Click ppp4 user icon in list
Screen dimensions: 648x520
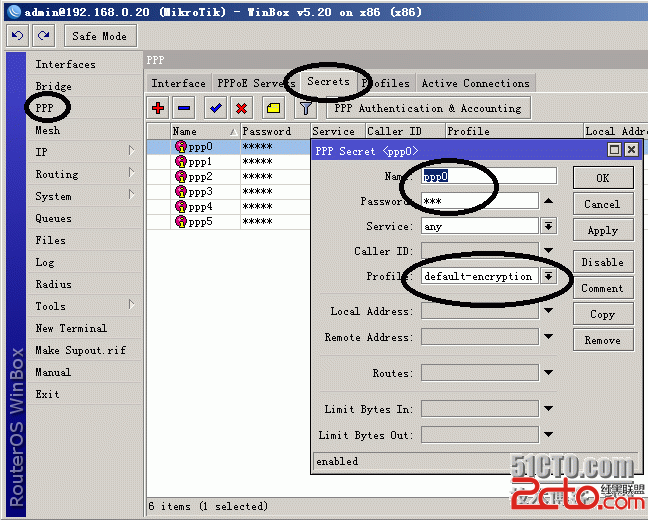[x=181, y=206]
